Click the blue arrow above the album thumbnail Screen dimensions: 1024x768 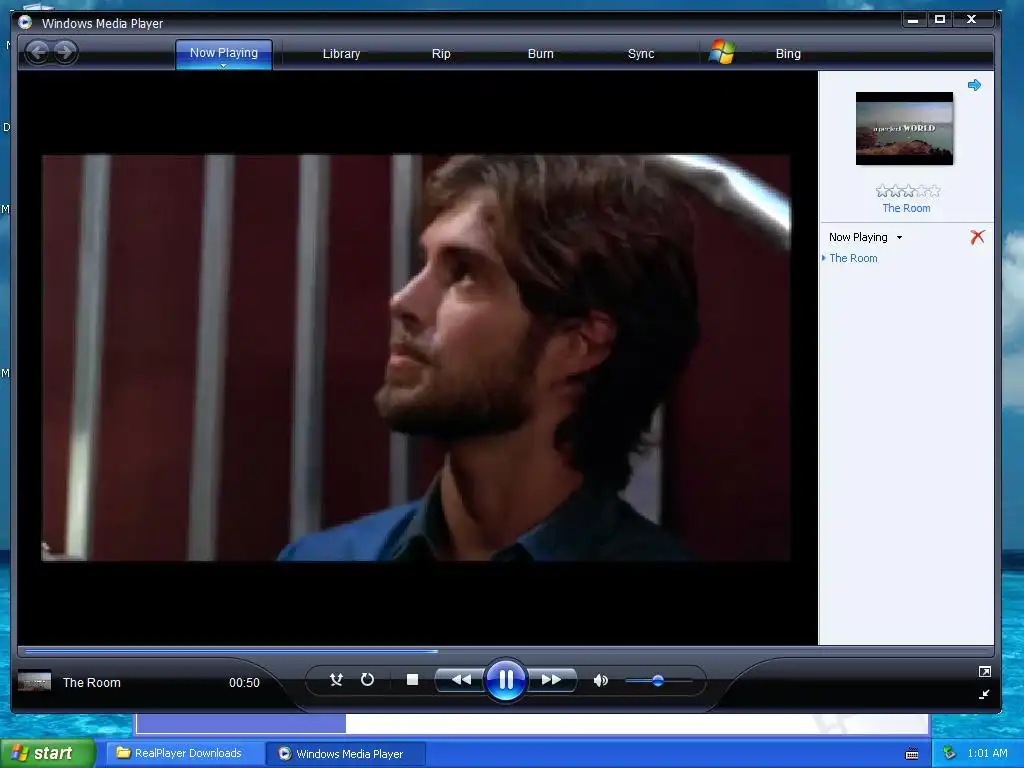[974, 85]
